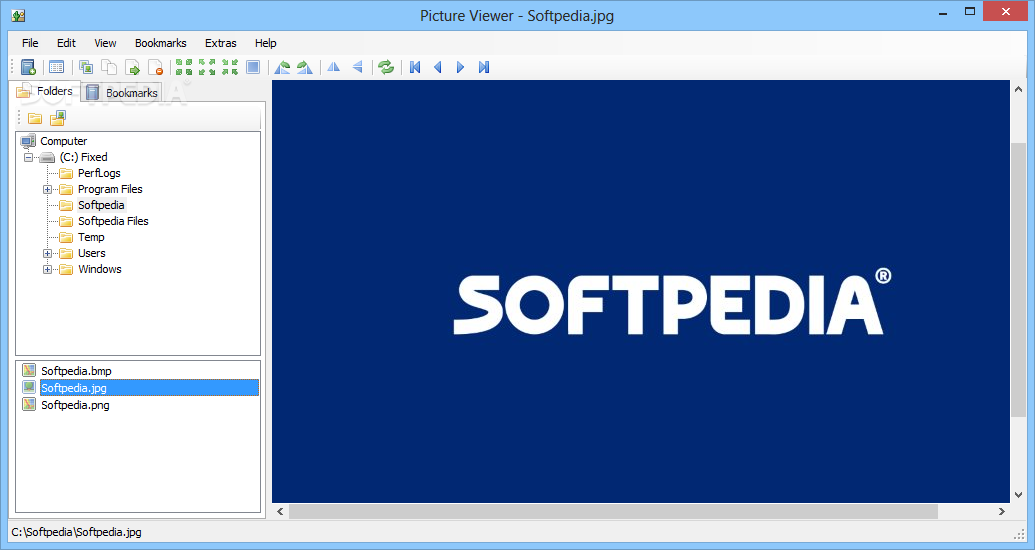Click the zoom in (outward arrows) toolbar icon
Viewport: 1035px width, 550px height.
207,67
